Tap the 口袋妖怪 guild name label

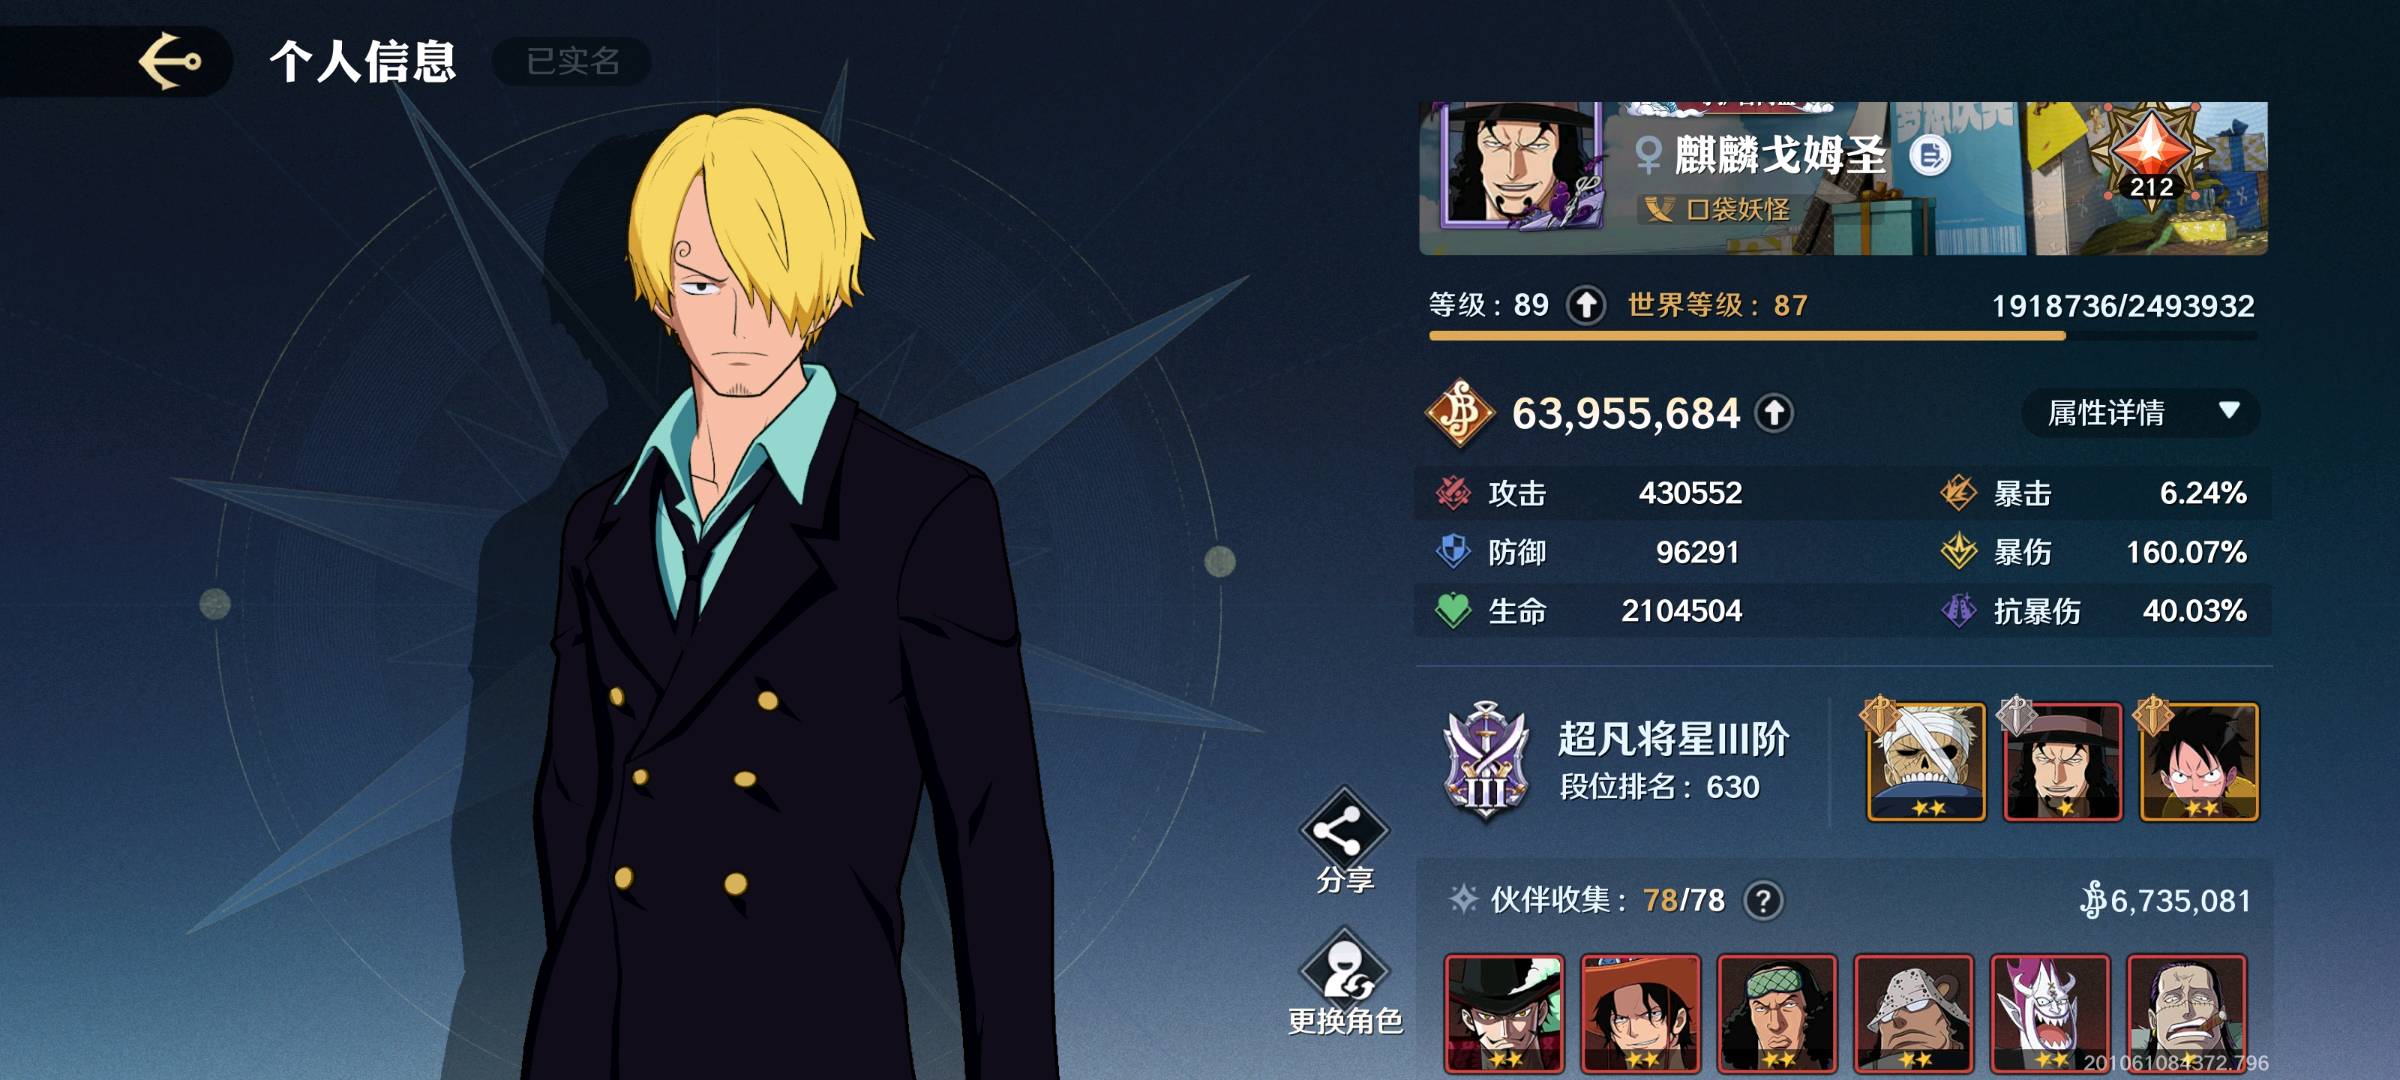click(1738, 209)
